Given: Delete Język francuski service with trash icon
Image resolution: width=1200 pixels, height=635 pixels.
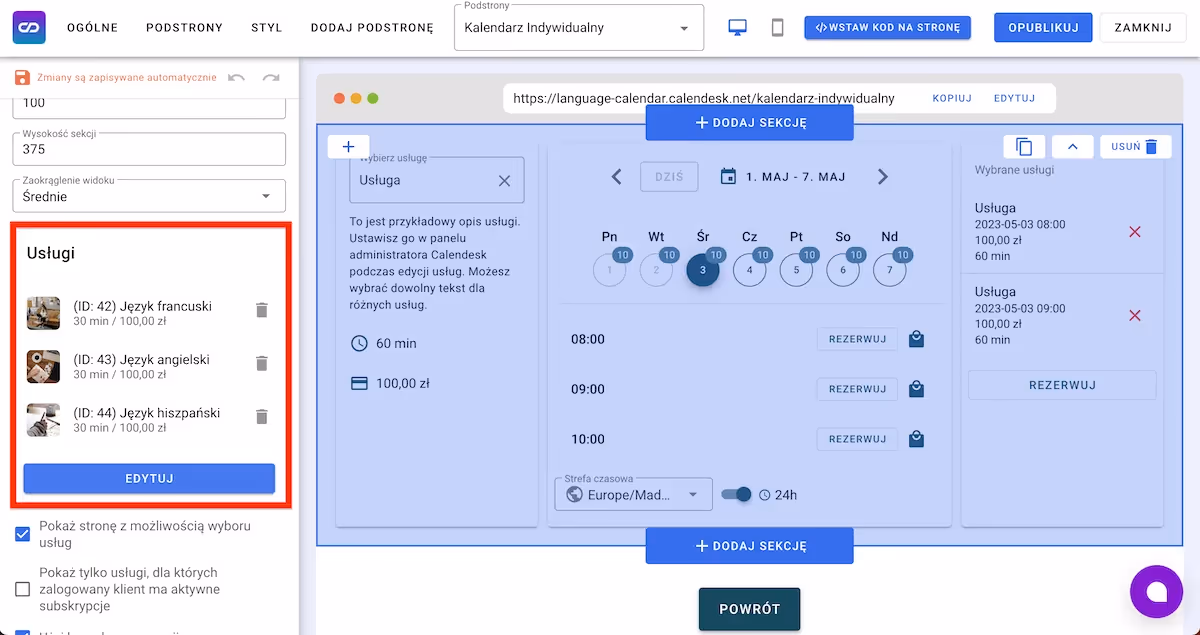Looking at the screenshot, I should (x=262, y=310).
